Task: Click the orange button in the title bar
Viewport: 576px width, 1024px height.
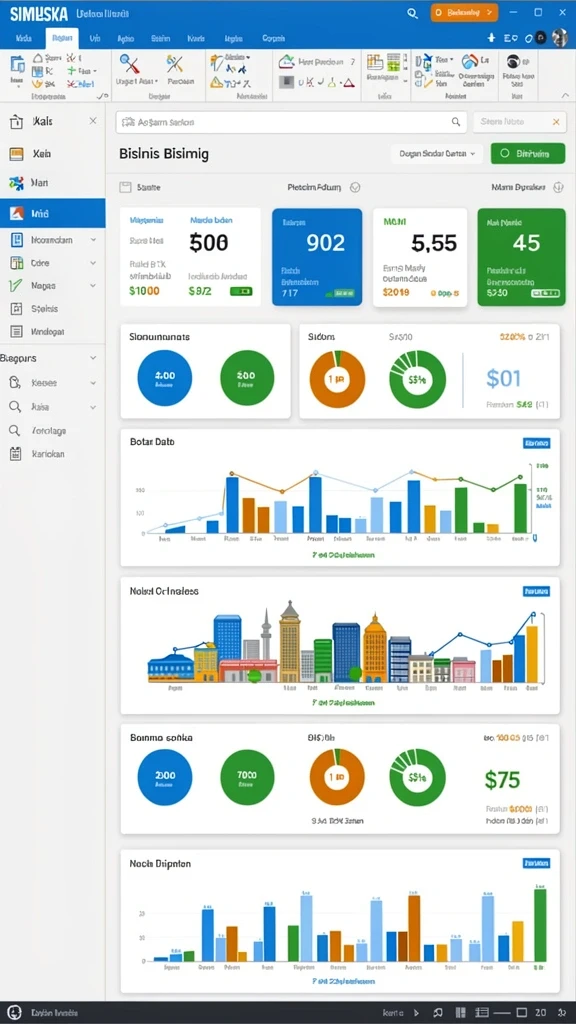Action: tap(464, 12)
